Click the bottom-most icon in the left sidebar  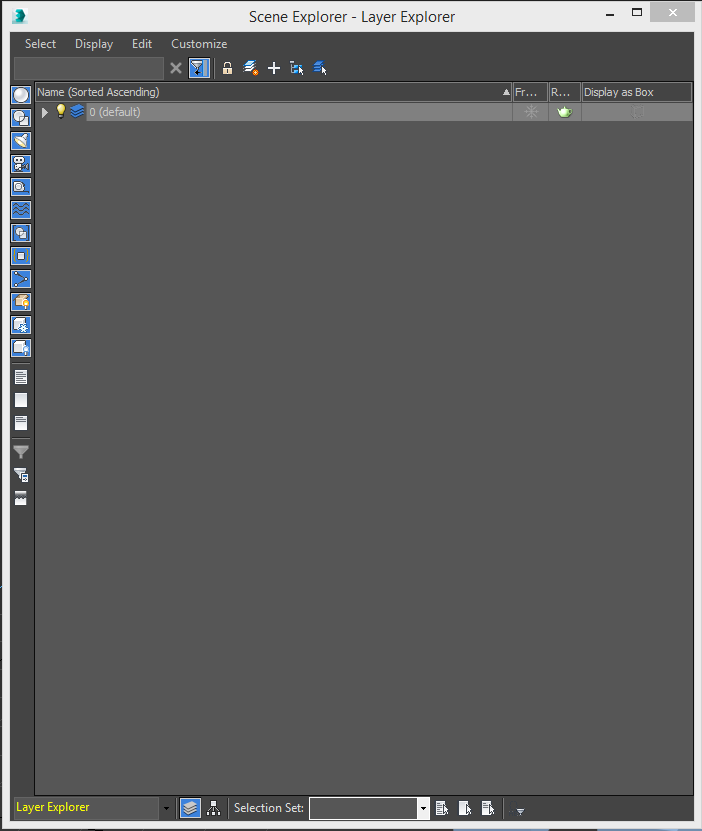21,498
